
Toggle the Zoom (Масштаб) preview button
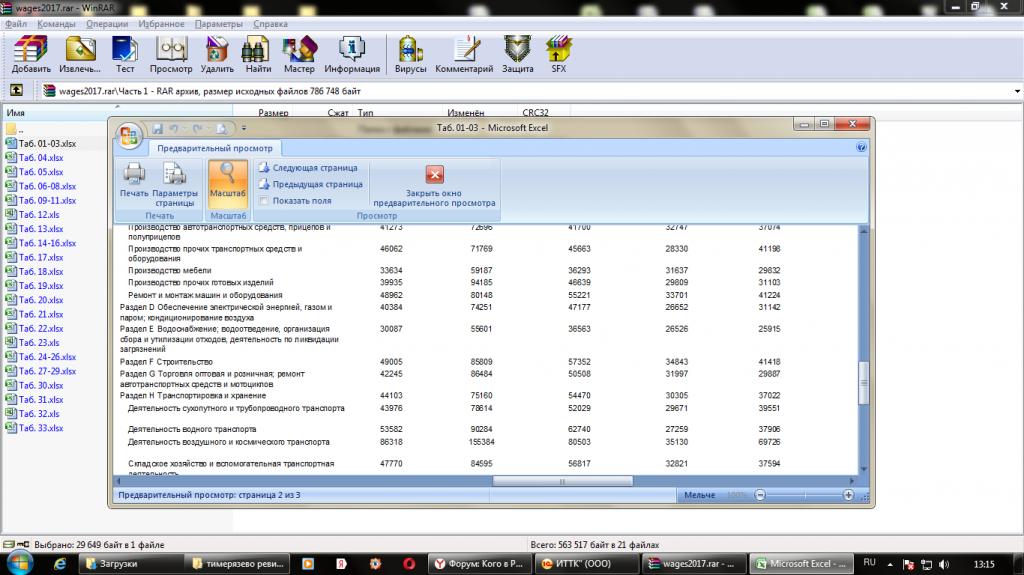coord(228,179)
